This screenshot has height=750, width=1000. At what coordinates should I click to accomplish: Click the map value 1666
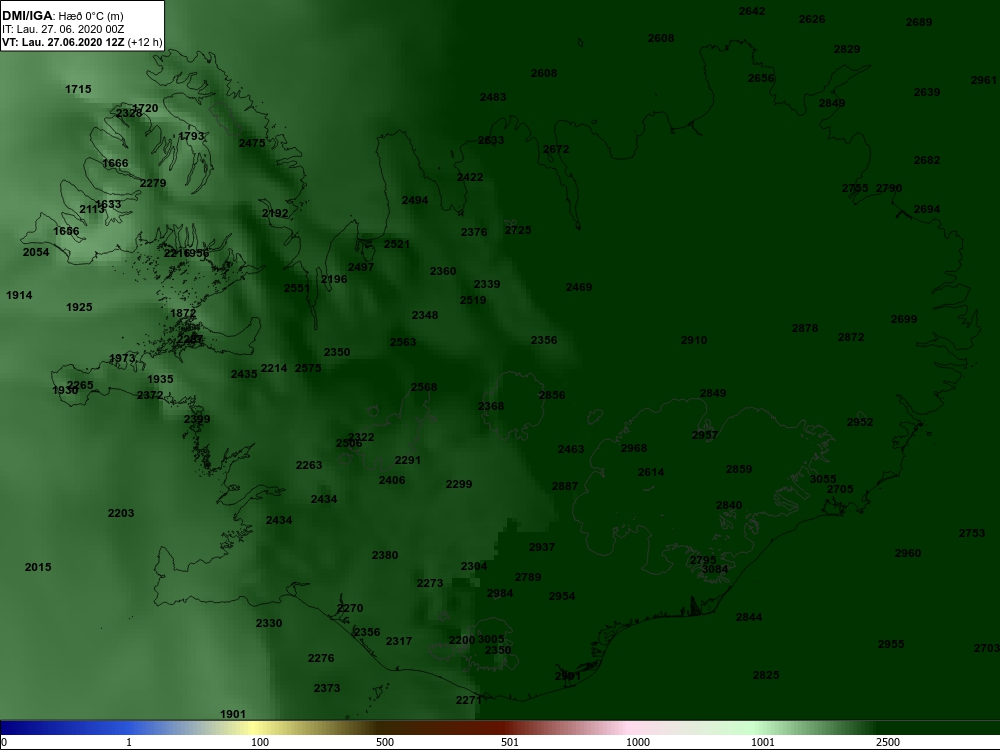(115, 163)
